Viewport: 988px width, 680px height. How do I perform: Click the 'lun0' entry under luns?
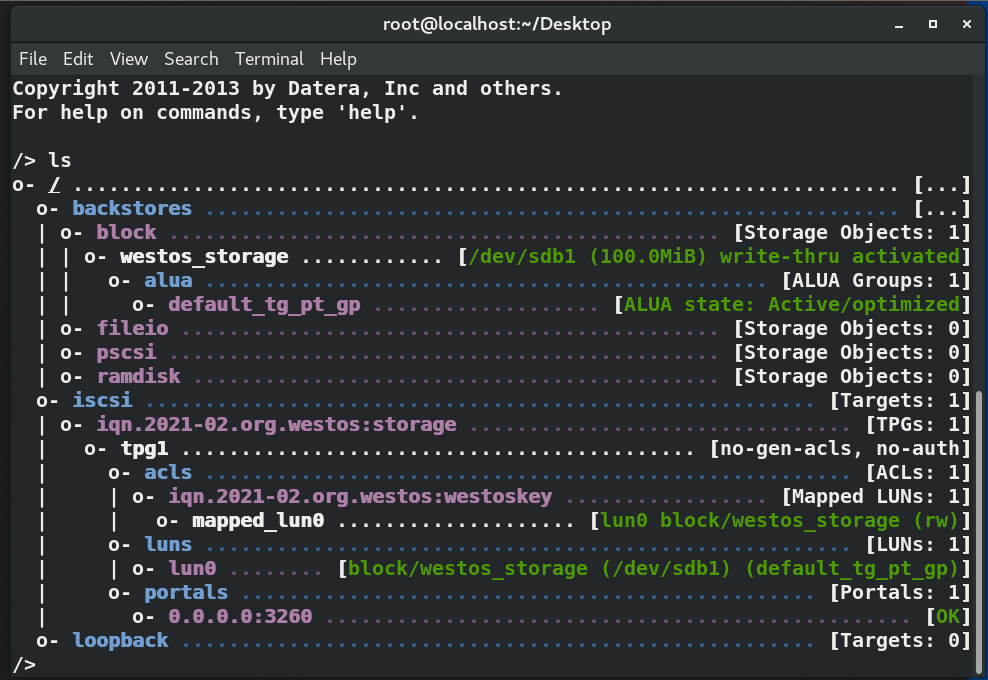[x=192, y=568]
